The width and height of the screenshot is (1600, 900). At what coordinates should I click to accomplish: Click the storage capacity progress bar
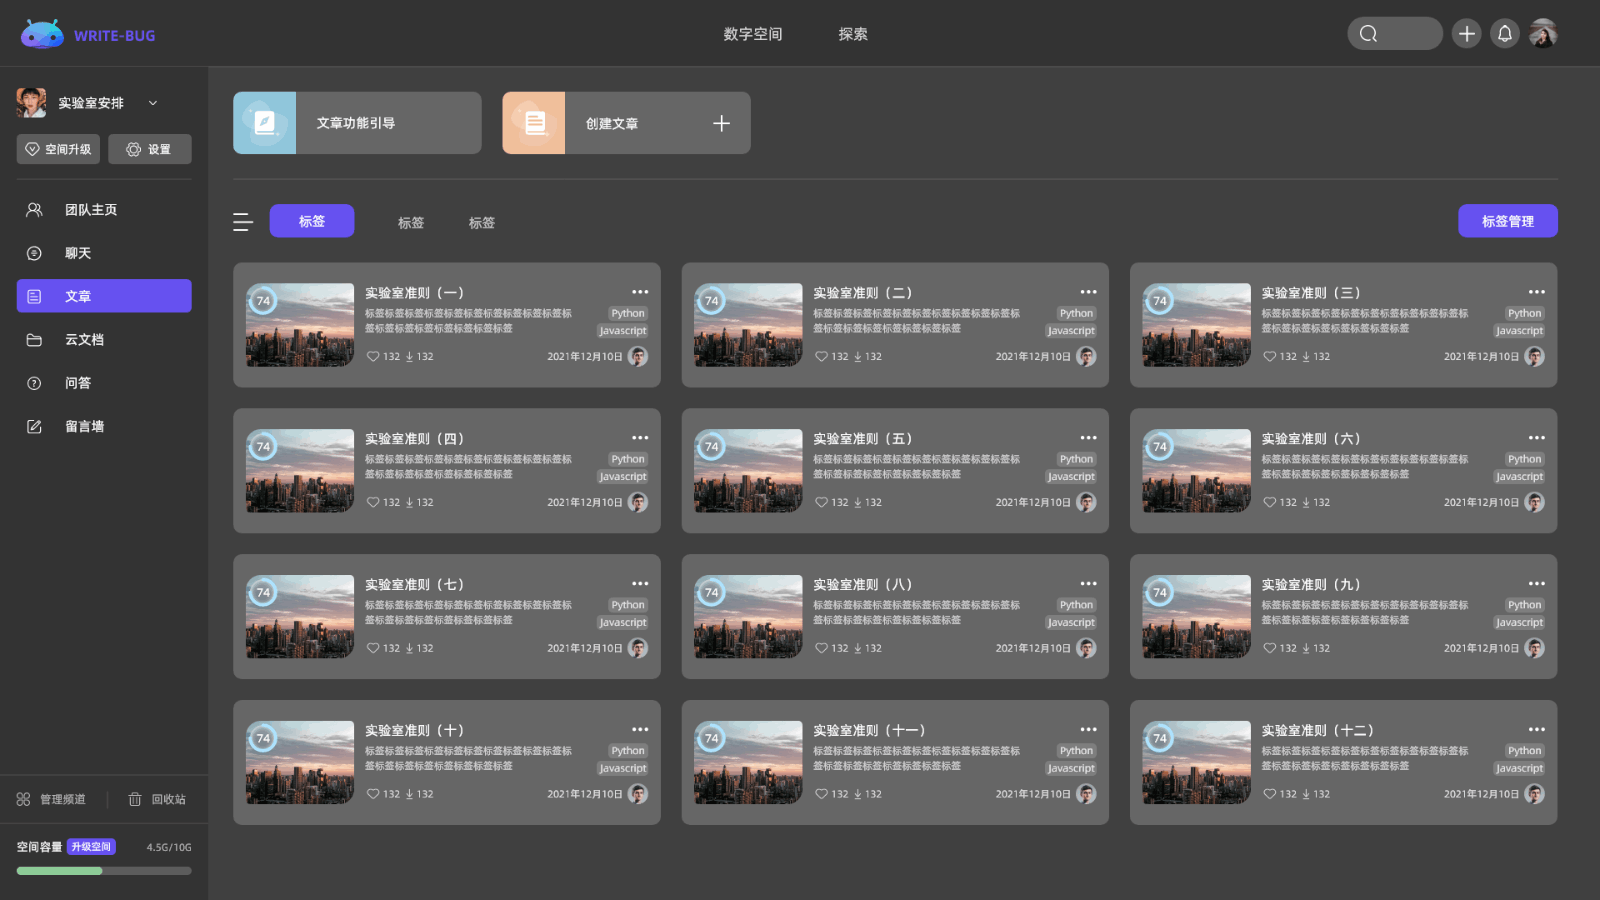pyautogui.click(x=104, y=871)
